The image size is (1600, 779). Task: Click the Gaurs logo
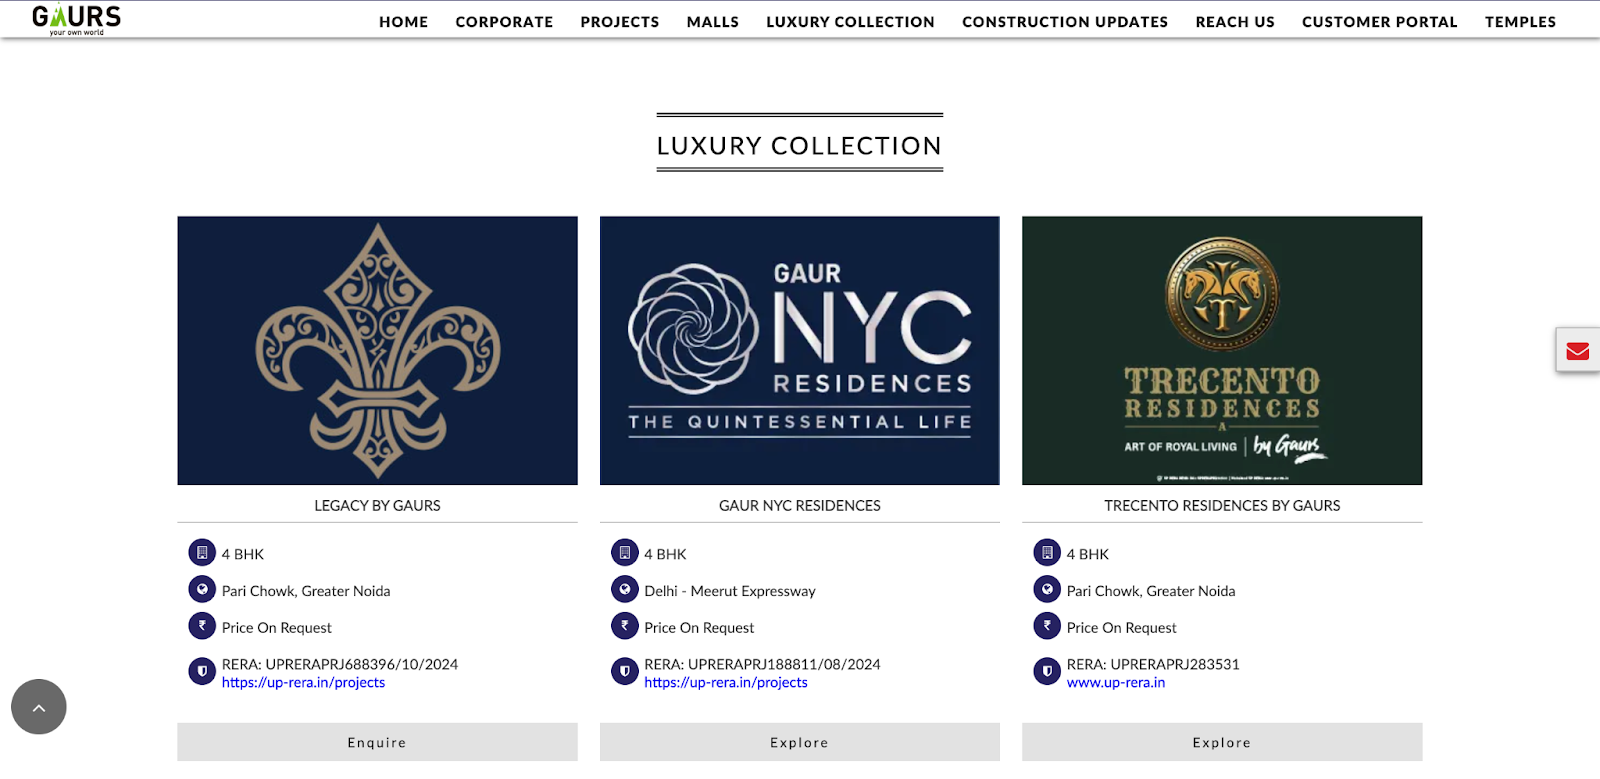point(76,20)
